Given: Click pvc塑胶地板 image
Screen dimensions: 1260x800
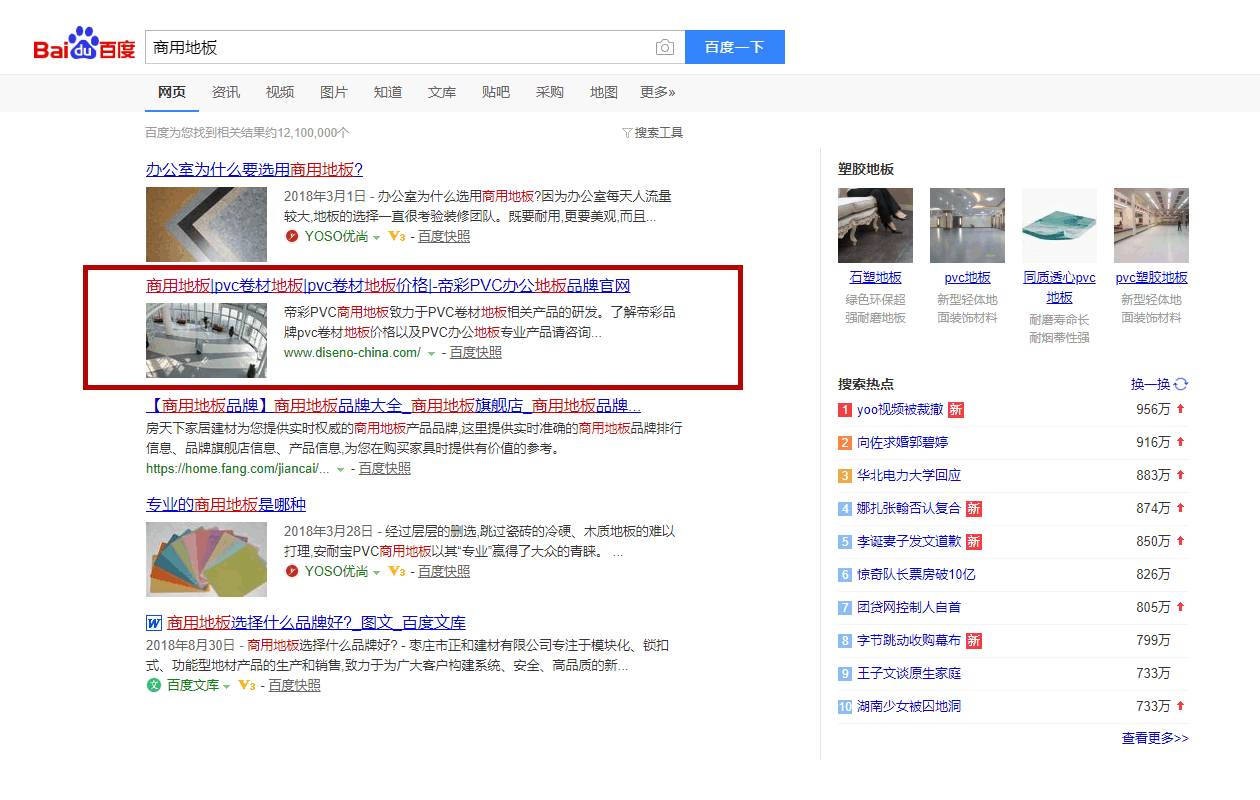Looking at the screenshot, I should pos(1151,225).
